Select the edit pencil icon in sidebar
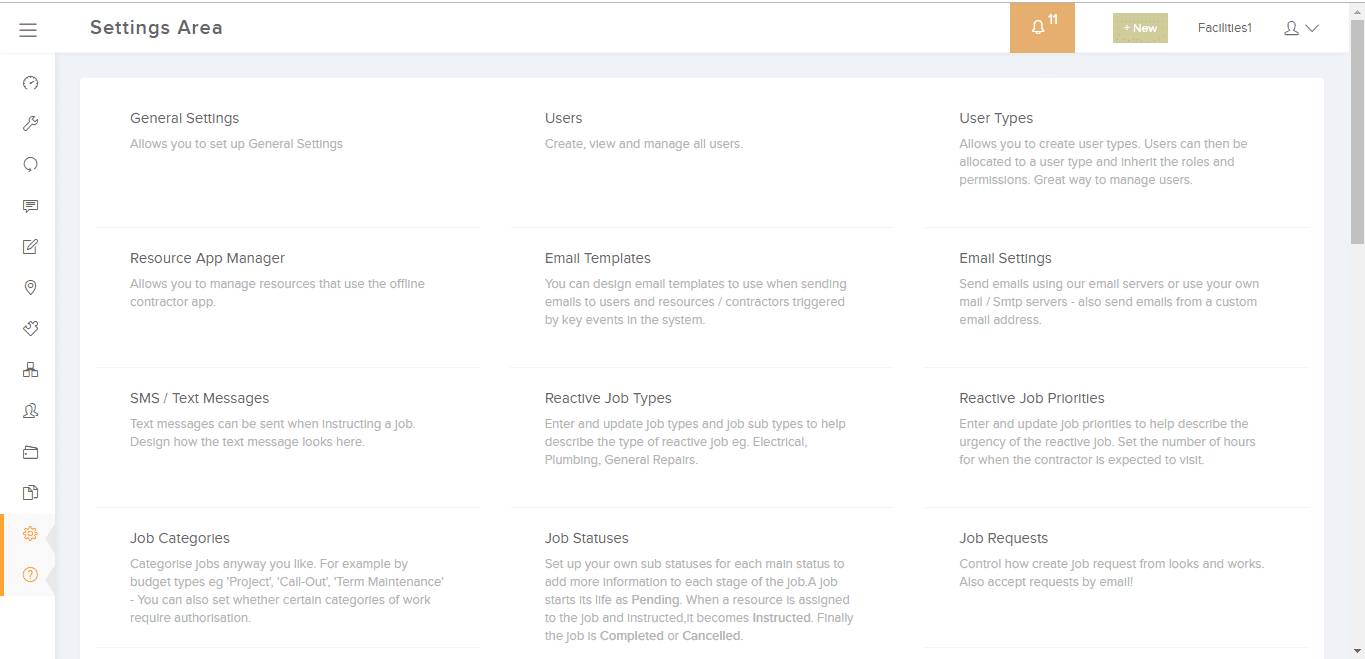This screenshot has height=659, width=1365. (x=30, y=247)
